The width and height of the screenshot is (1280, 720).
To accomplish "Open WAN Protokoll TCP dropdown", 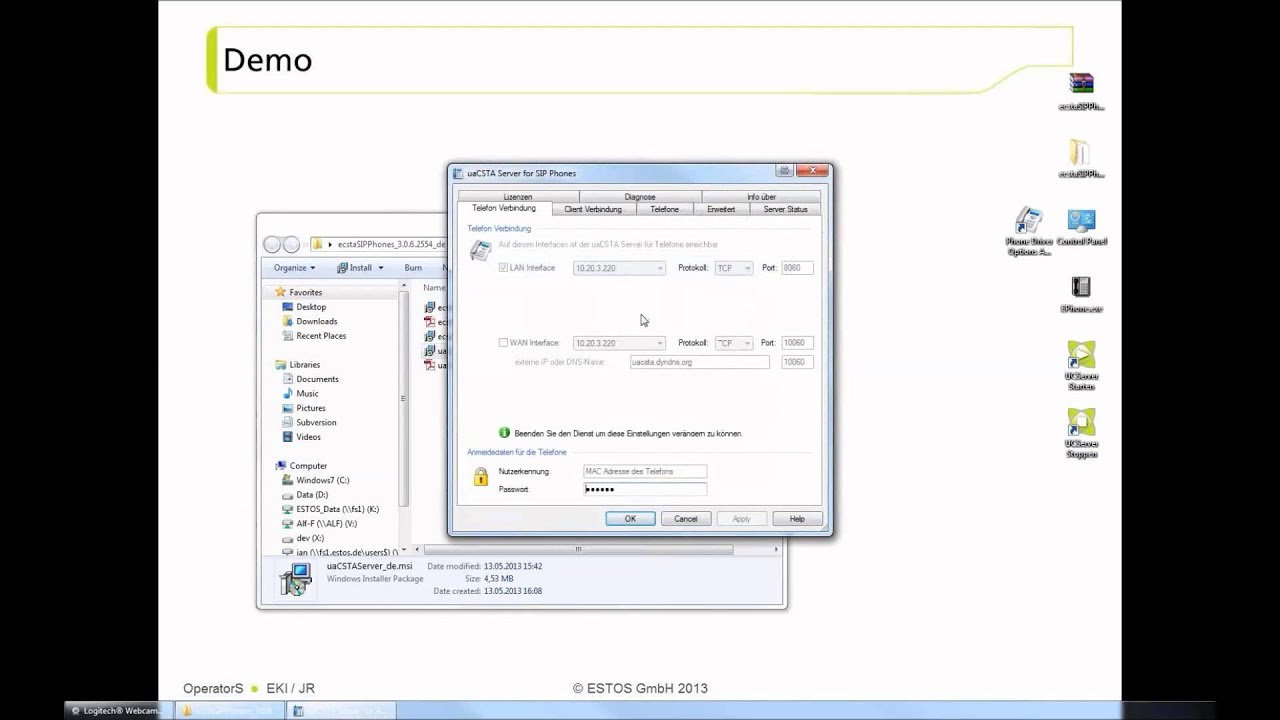I will pyautogui.click(x=733, y=343).
